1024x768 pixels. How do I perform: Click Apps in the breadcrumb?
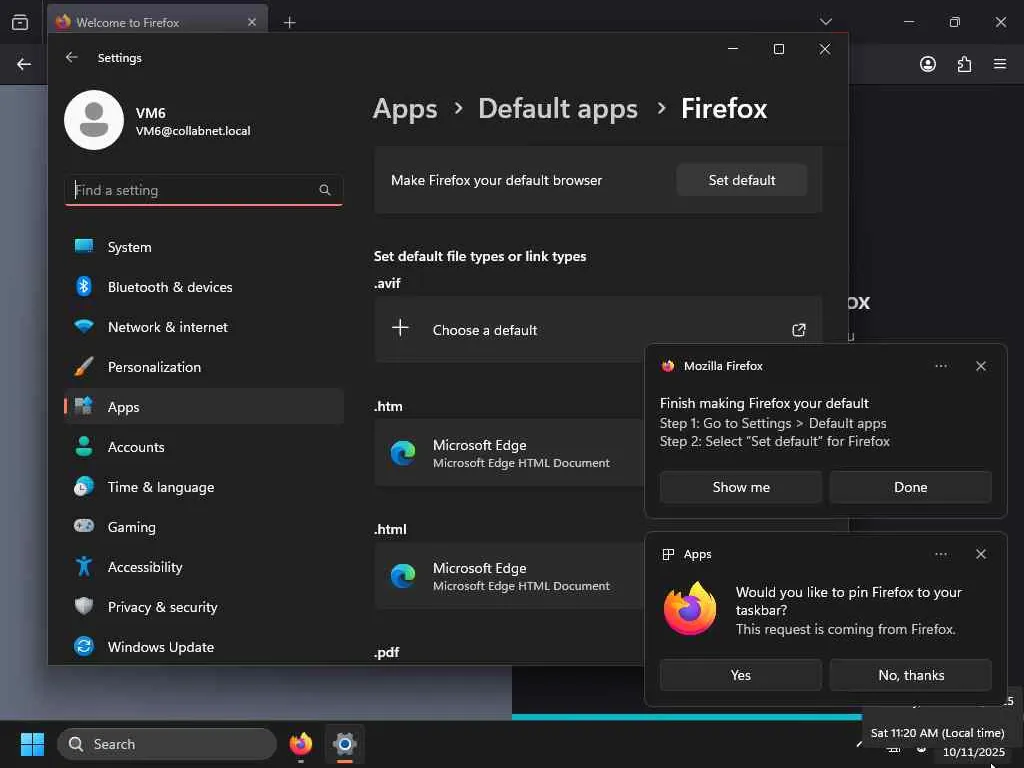pyautogui.click(x=405, y=109)
